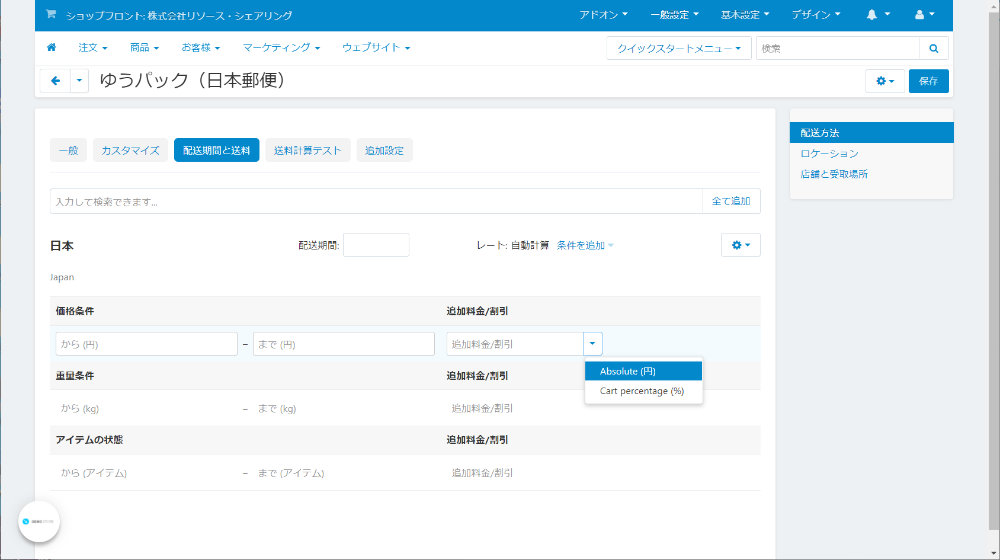The height and width of the screenshot is (560, 1000).
Task: Click the shopping cart storefront icon
Action: [x=51, y=15]
